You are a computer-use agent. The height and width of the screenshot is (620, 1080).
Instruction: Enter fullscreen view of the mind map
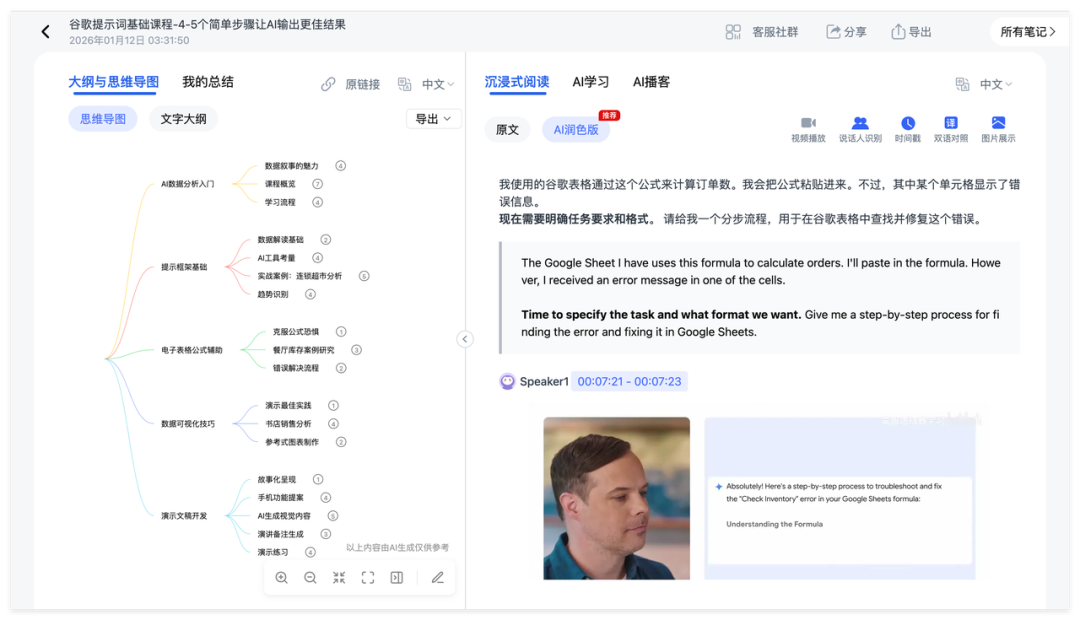pos(368,577)
